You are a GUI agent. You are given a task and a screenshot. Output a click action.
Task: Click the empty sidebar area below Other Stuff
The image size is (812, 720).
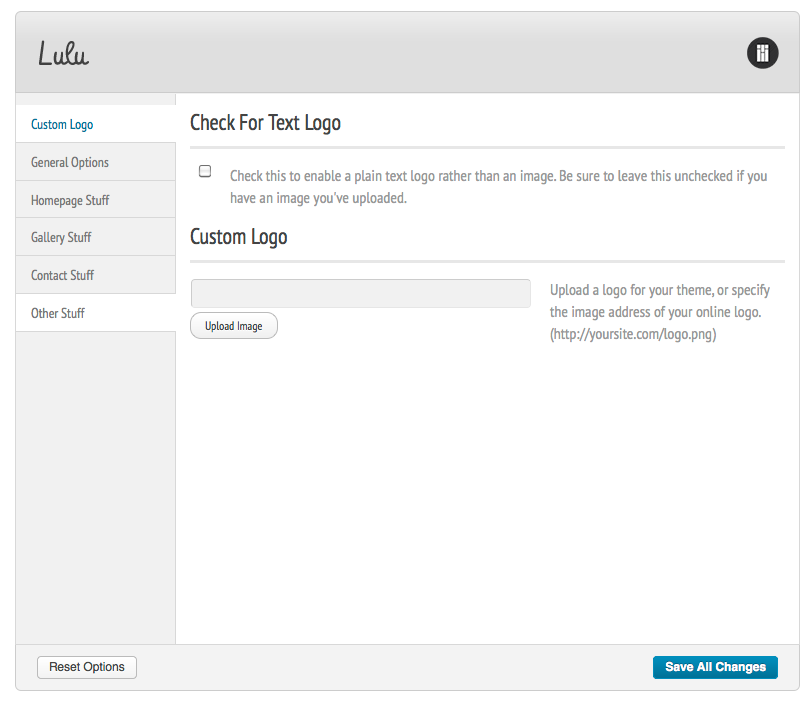96,487
